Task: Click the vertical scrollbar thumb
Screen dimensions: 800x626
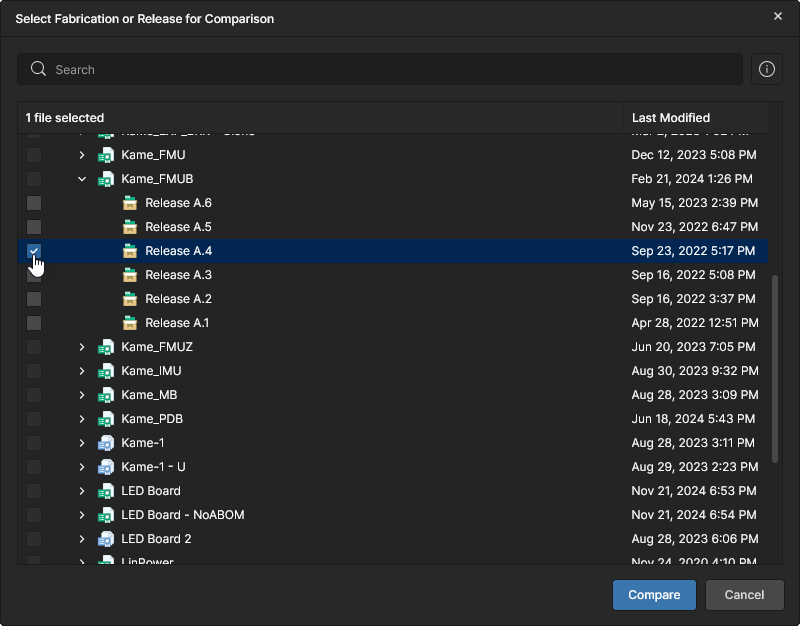Action: (x=774, y=369)
